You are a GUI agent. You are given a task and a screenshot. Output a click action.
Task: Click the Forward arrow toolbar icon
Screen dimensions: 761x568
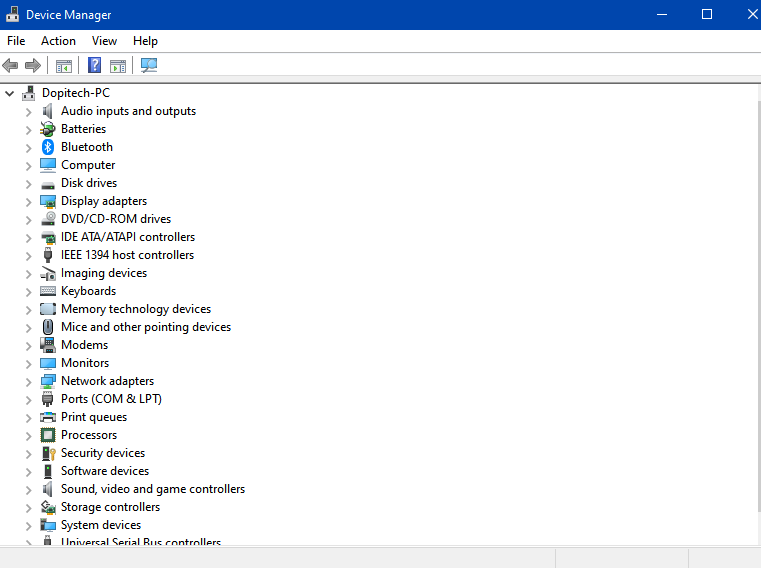coord(33,65)
